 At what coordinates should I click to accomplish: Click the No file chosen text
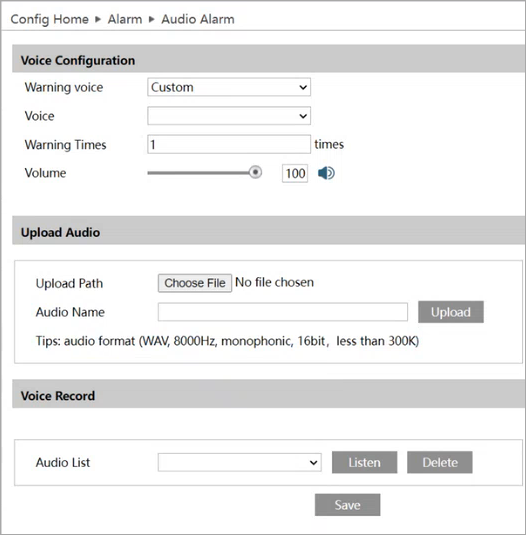coord(274,283)
